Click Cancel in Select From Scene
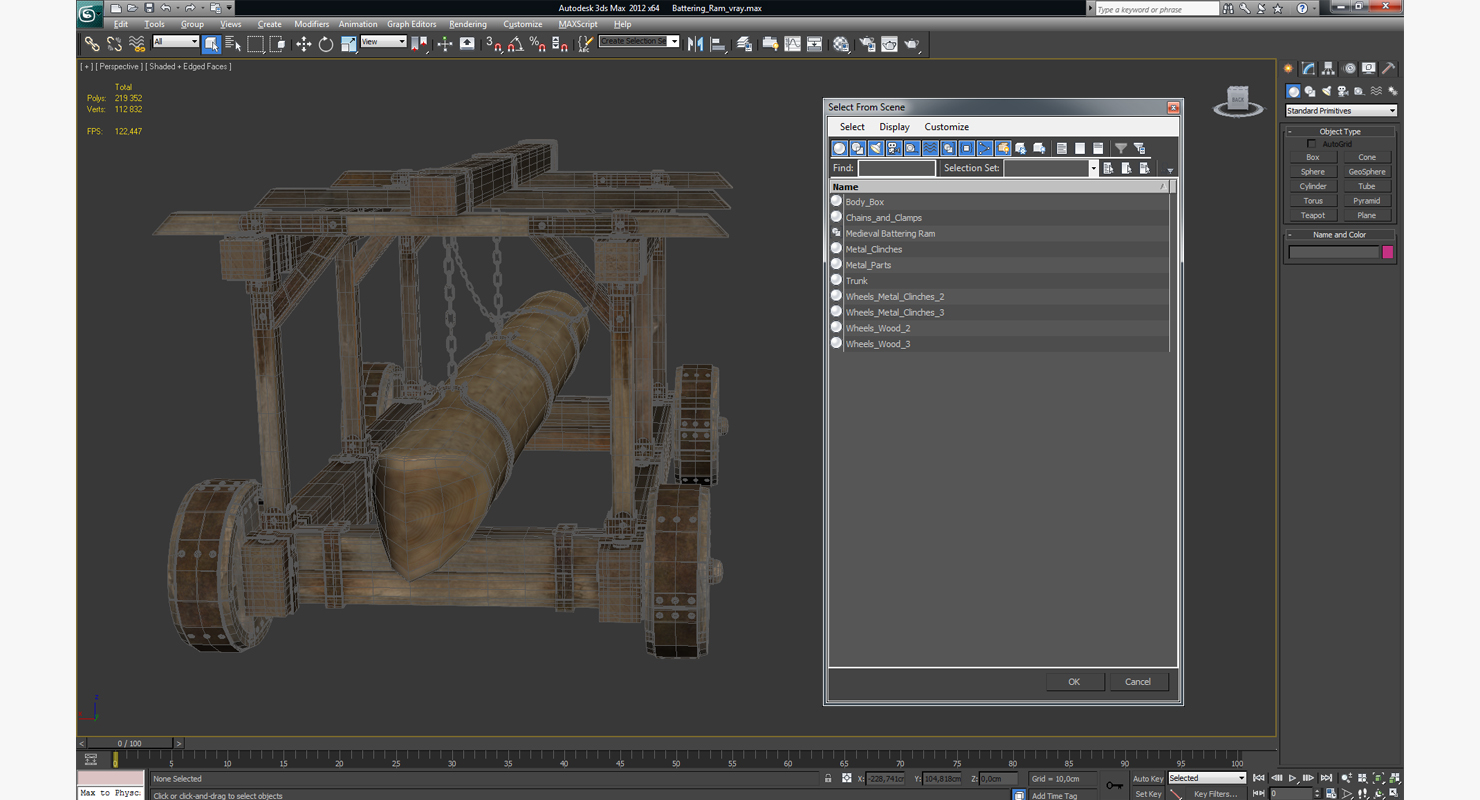Screen dimensions: 1480x800 click(1138, 682)
